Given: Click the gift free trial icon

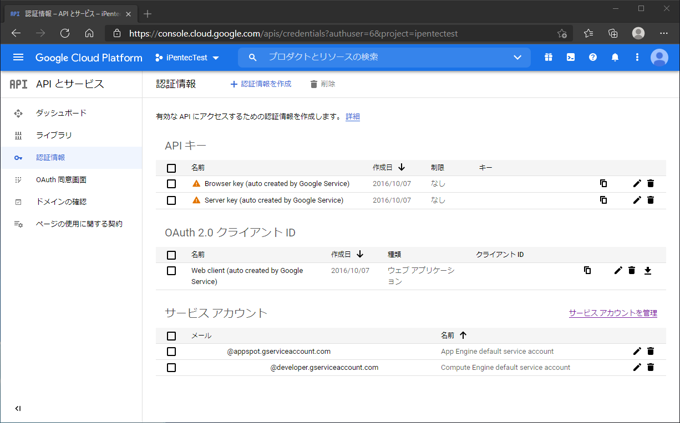Looking at the screenshot, I should (549, 57).
